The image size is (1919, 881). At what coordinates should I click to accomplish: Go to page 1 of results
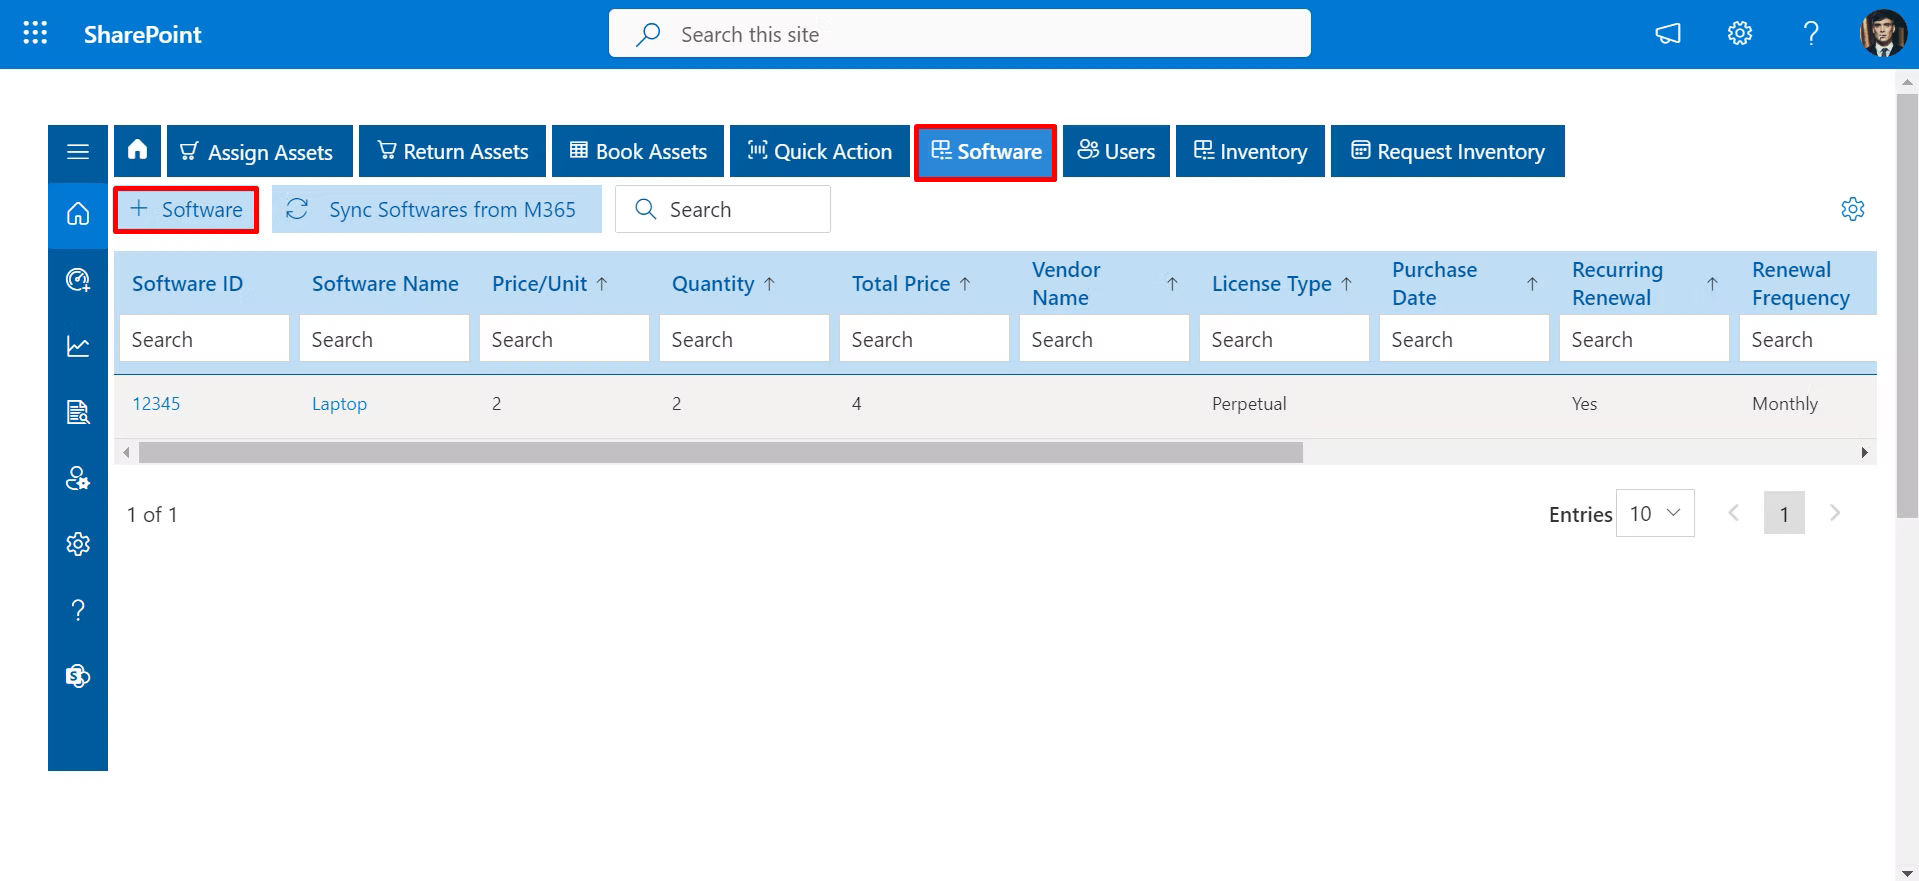click(1784, 514)
